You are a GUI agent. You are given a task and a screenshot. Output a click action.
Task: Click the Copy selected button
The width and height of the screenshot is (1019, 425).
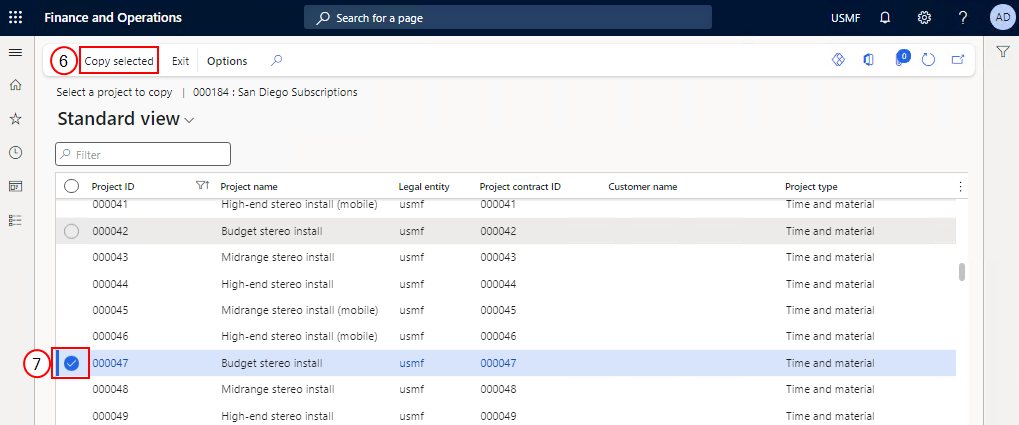[x=119, y=61]
